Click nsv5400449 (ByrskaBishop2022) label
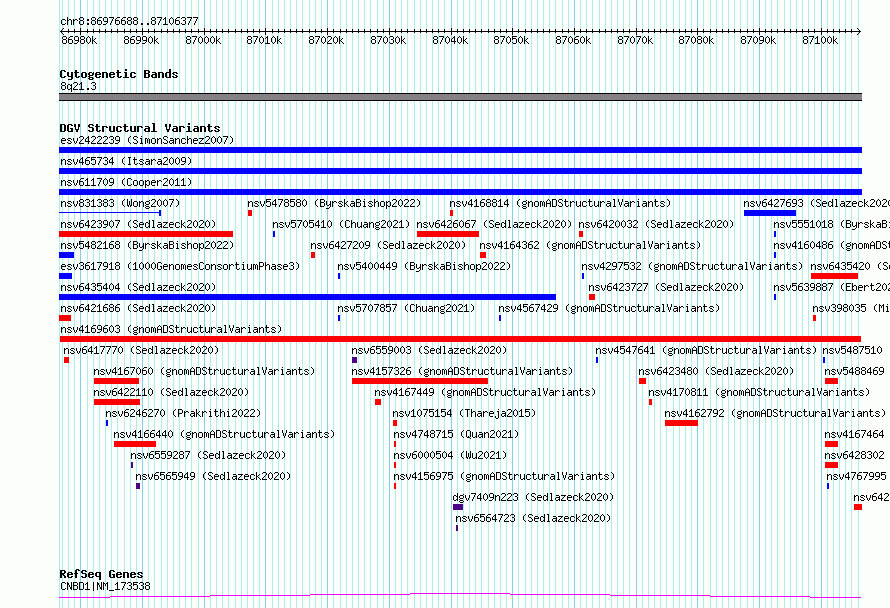Viewport: 890px width, 608px height. [x=424, y=266]
